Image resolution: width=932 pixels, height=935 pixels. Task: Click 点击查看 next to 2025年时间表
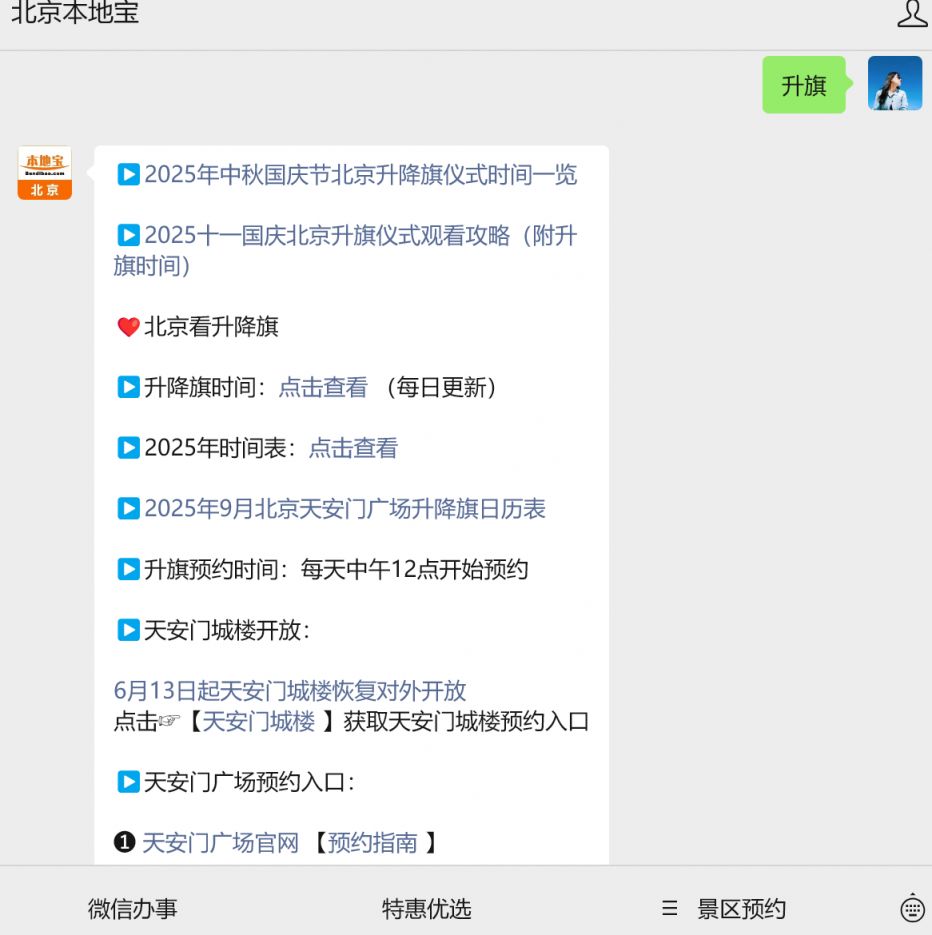tap(353, 448)
